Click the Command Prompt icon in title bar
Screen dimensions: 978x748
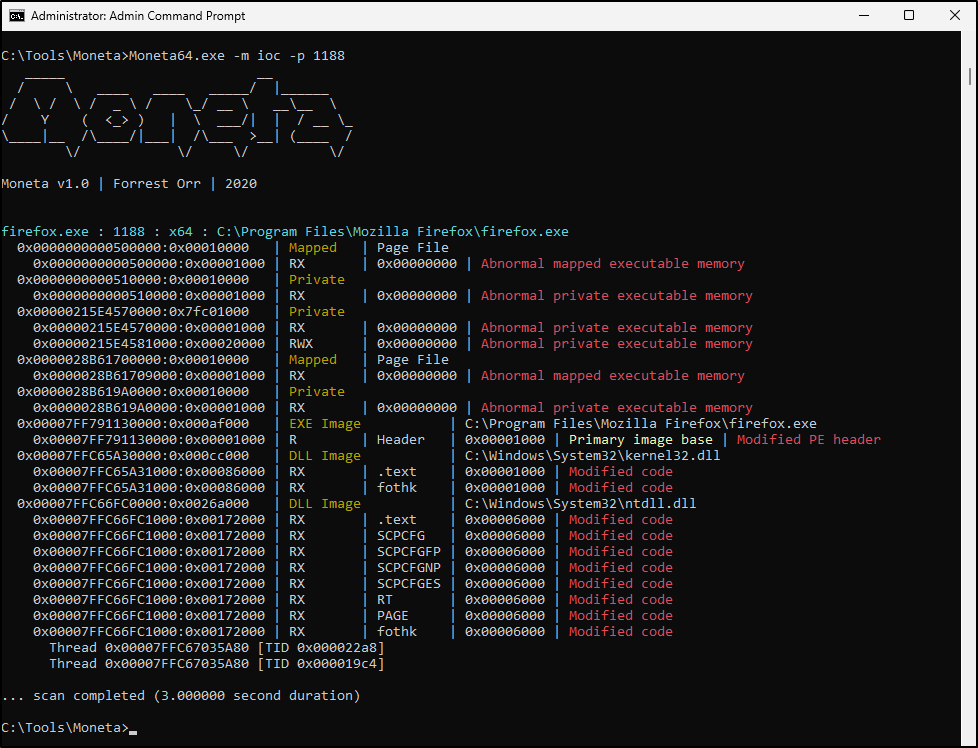click(x=16, y=16)
